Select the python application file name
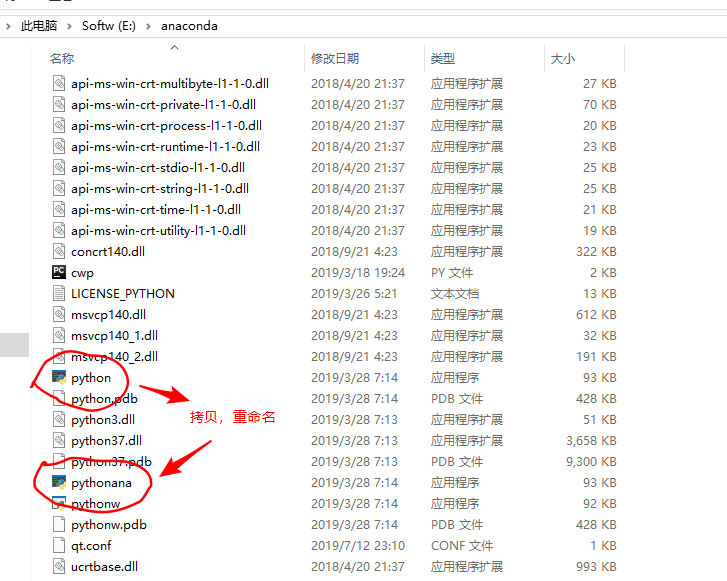Viewport: 727px width, 581px height. click(x=91, y=378)
